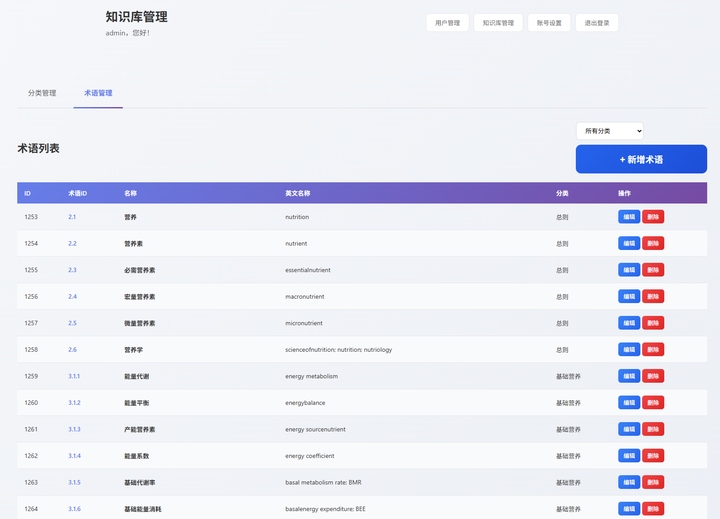The image size is (720, 519).
Task: Edit row 1264 基础能量消耗
Action: [629, 509]
